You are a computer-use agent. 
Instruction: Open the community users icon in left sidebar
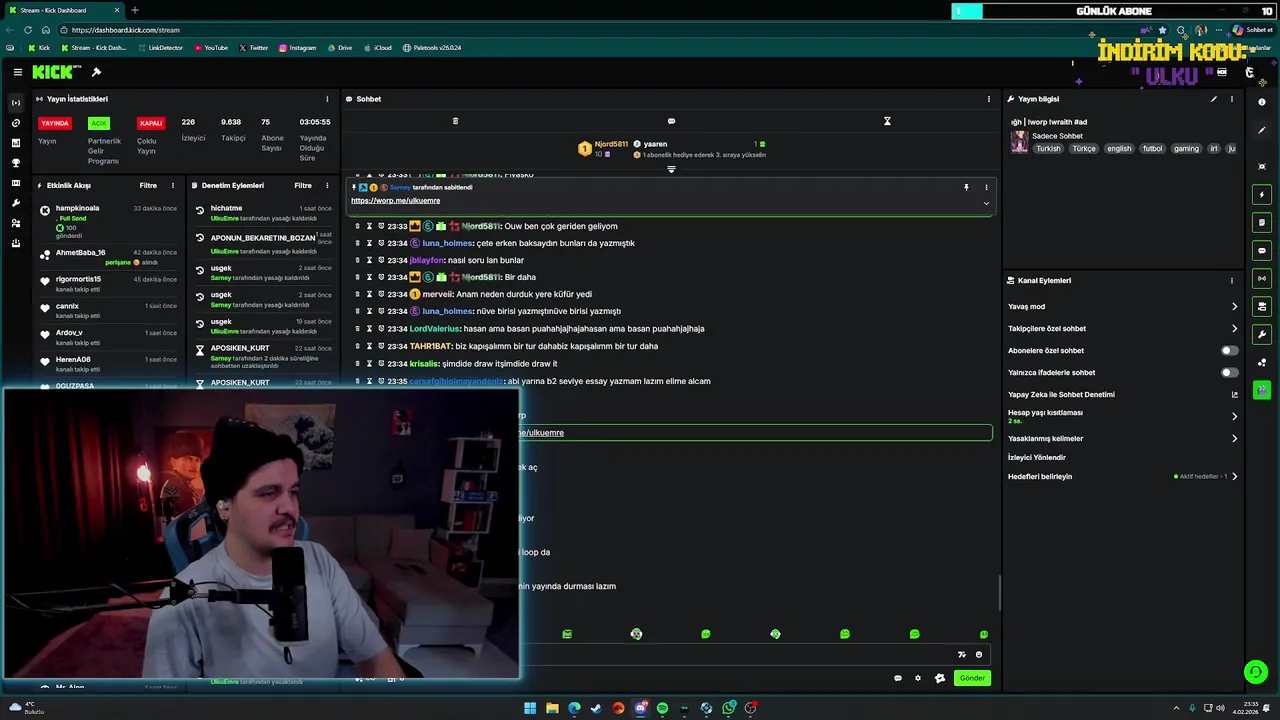pyautogui.click(x=16, y=223)
